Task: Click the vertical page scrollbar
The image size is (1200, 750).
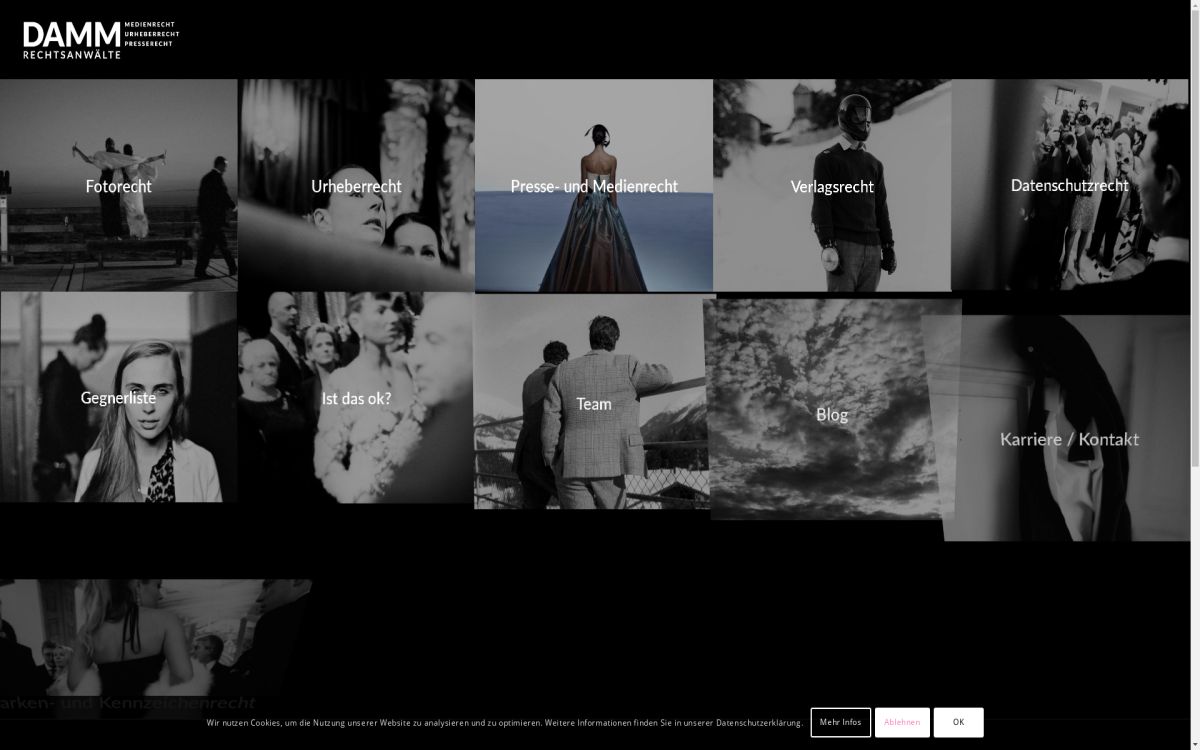Action: (1194, 300)
